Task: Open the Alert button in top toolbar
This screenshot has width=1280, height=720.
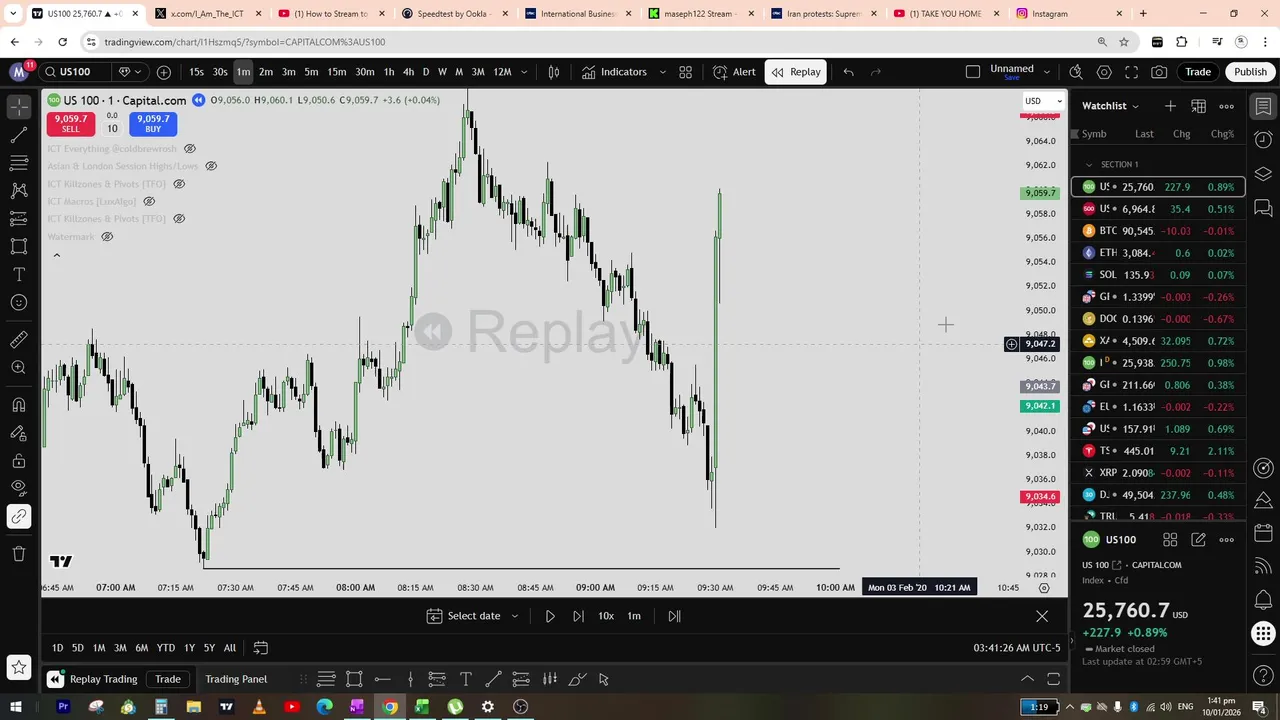Action: 735,72
